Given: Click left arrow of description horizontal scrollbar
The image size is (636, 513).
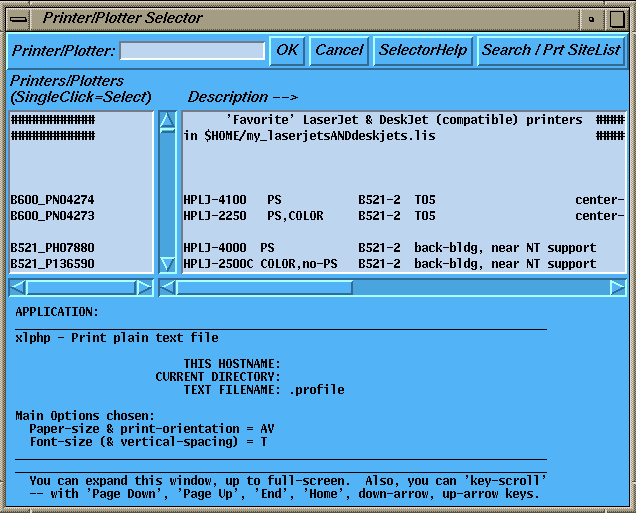Looking at the screenshot, I should tap(168, 288).
